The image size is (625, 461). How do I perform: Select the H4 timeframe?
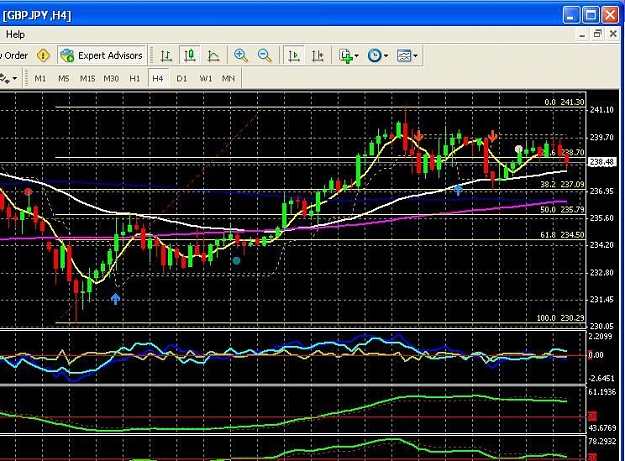(158, 78)
